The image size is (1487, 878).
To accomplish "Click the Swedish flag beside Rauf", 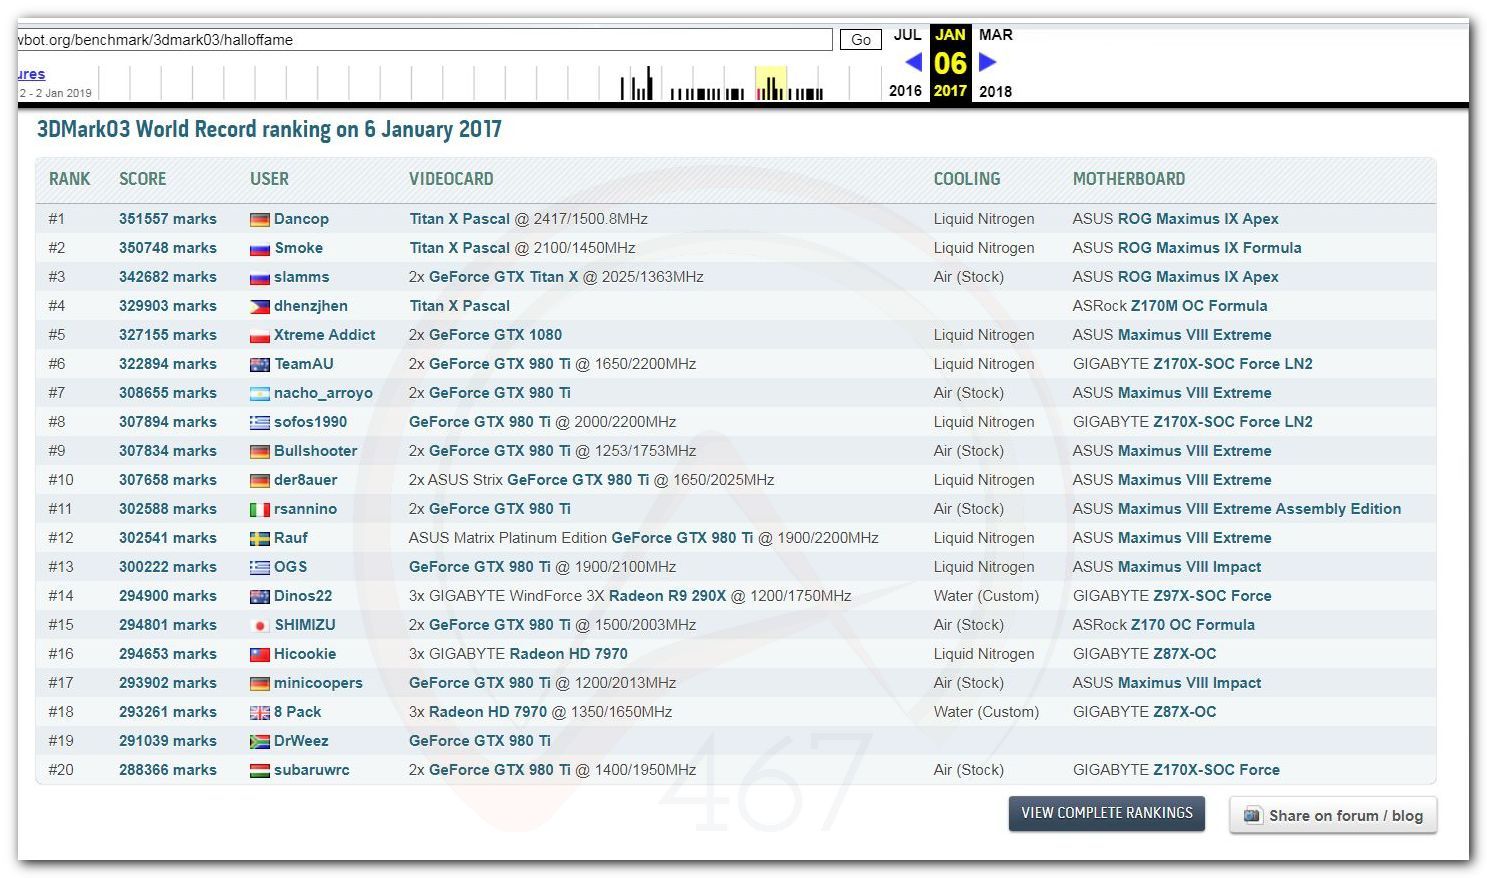I will tap(259, 539).
